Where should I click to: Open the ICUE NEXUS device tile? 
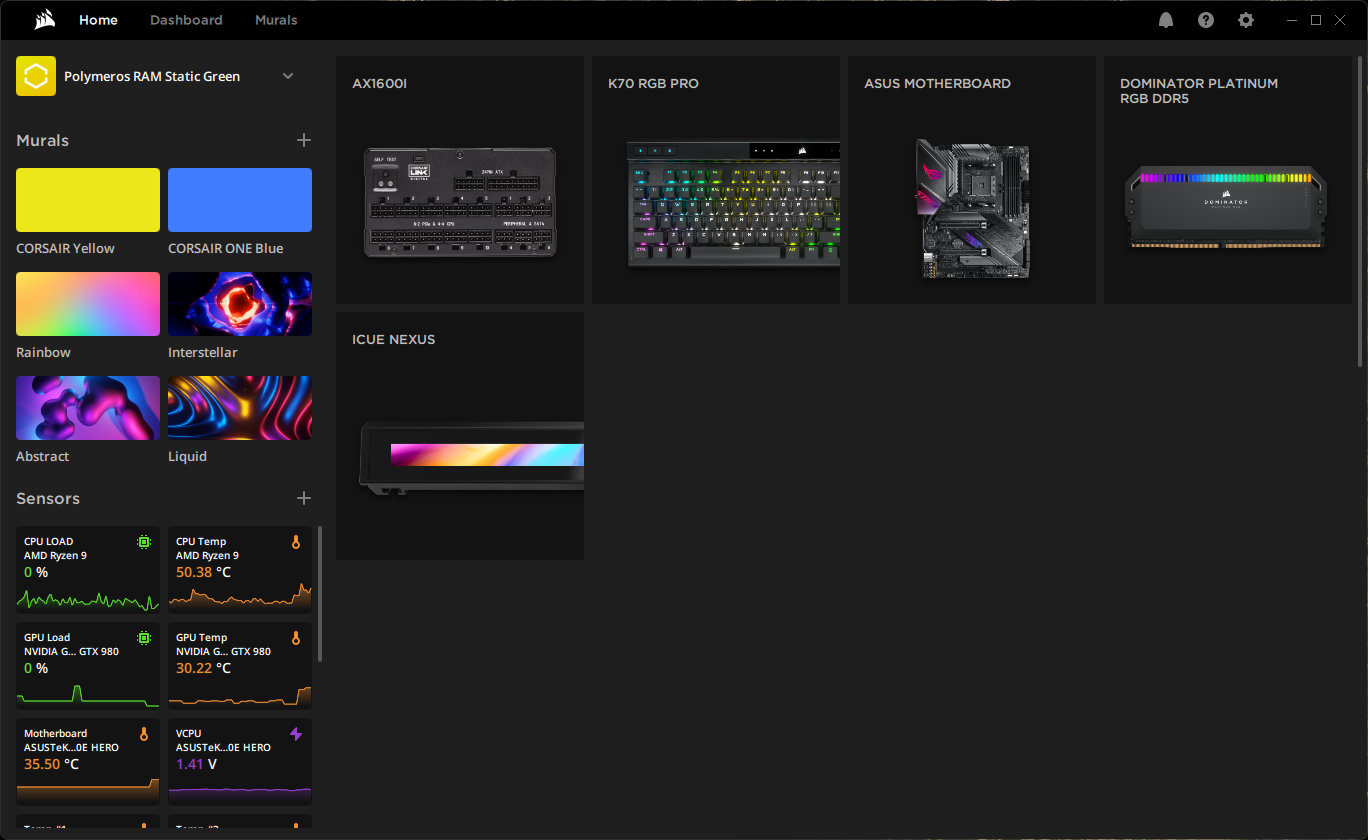460,436
